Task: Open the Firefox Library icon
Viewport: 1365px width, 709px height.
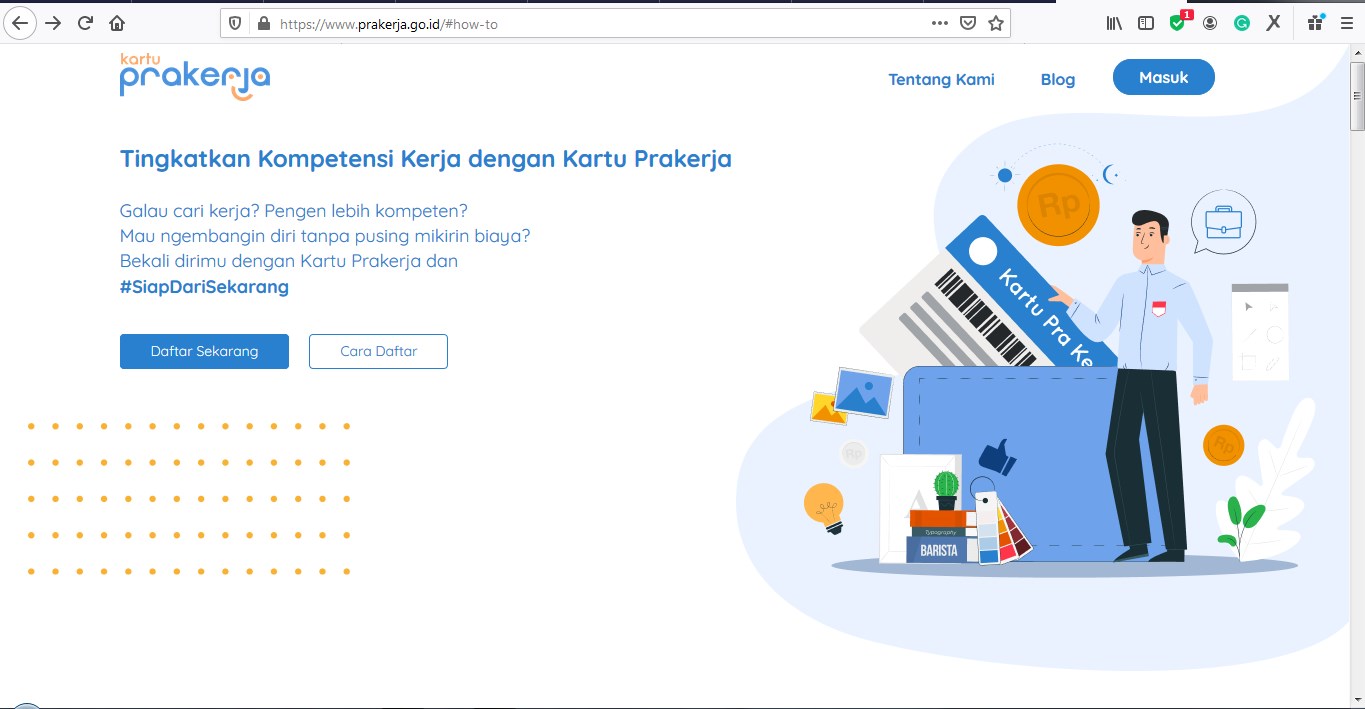Action: pyautogui.click(x=1114, y=23)
